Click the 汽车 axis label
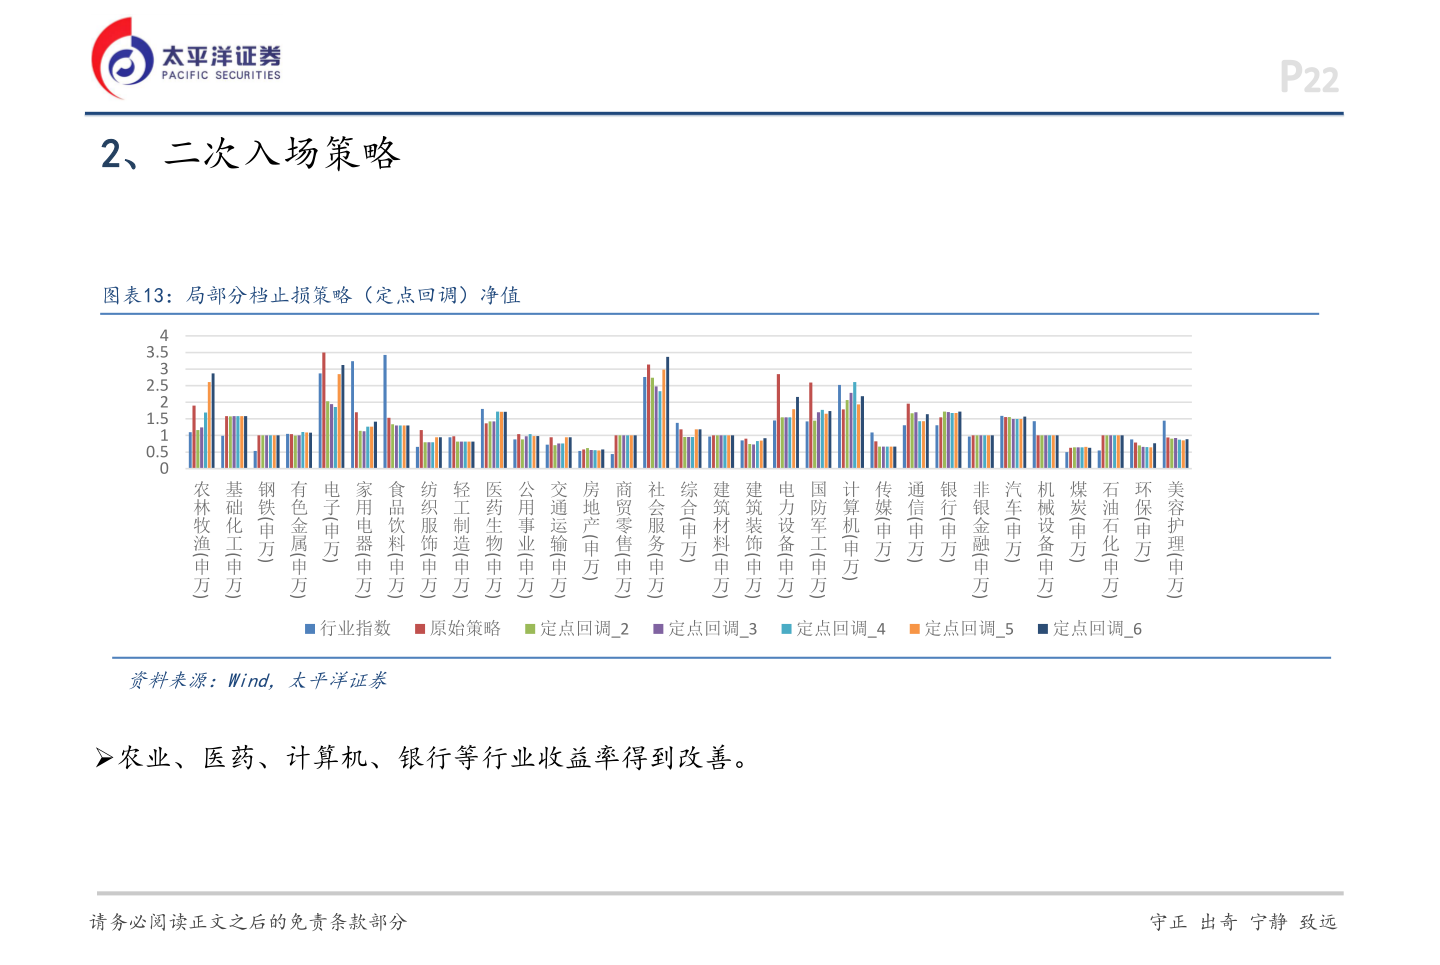This screenshot has height=965, width=1440. [x=1014, y=521]
